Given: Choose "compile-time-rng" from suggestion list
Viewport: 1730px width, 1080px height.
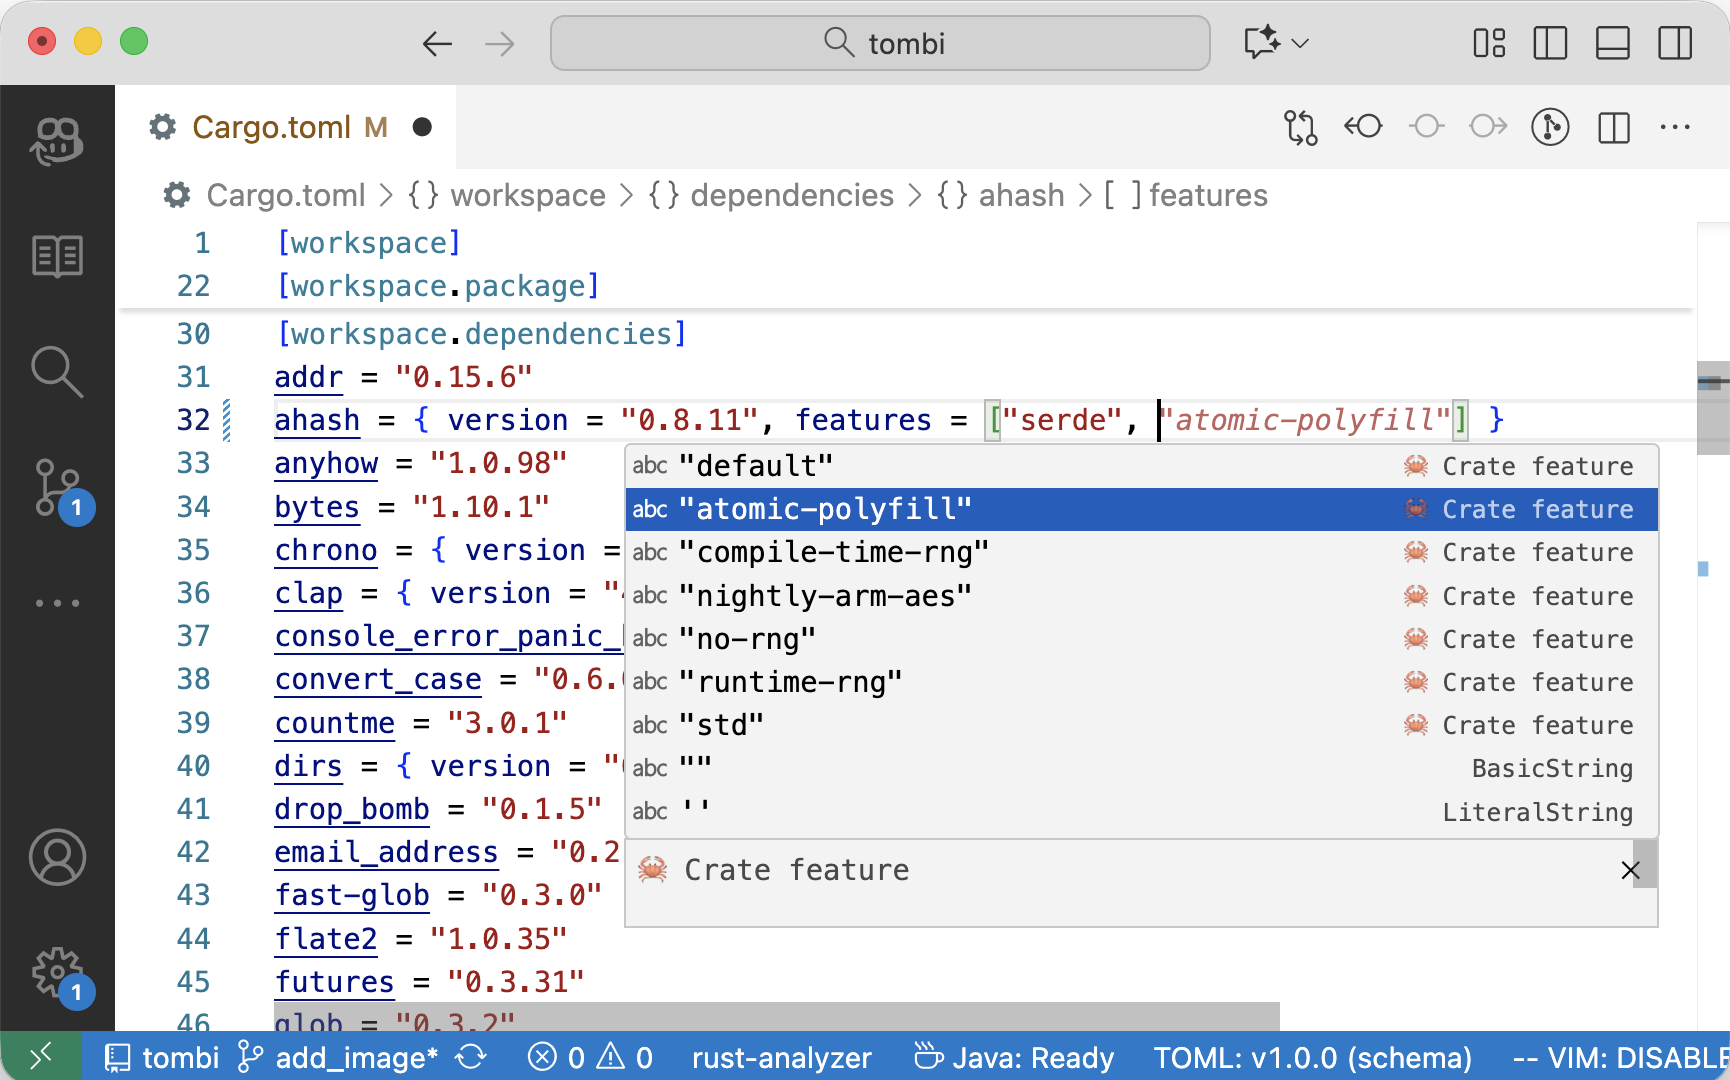Looking at the screenshot, I should (x=833, y=552).
